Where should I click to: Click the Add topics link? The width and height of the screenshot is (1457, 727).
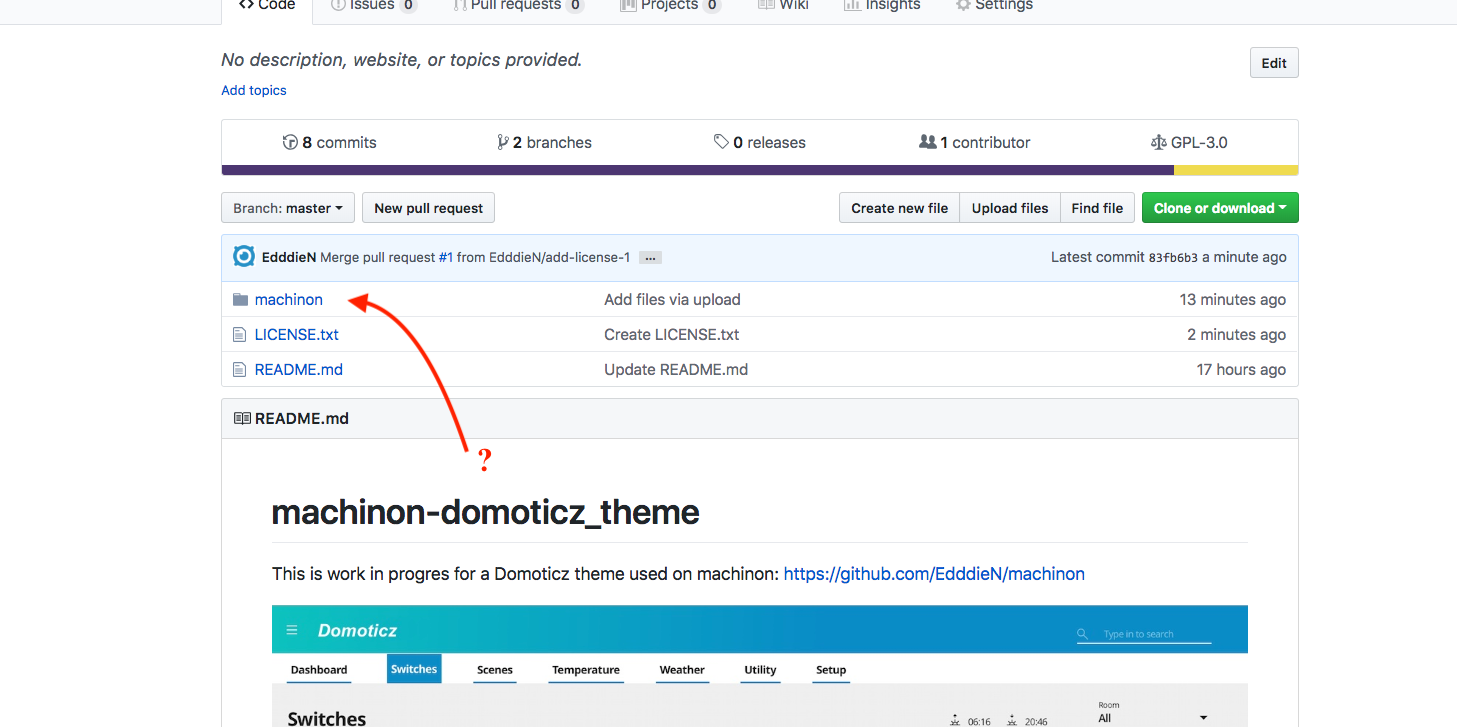tap(254, 90)
